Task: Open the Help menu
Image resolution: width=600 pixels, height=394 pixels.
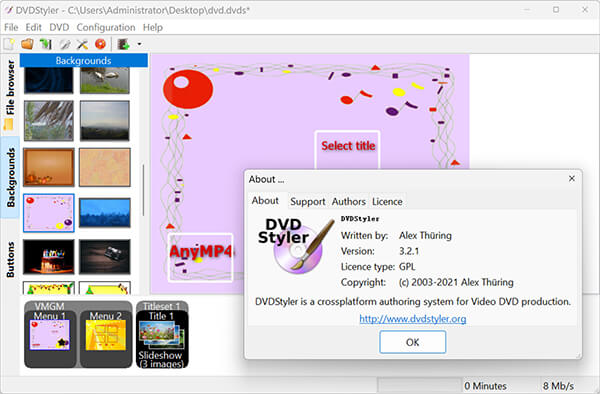Action: (x=153, y=28)
